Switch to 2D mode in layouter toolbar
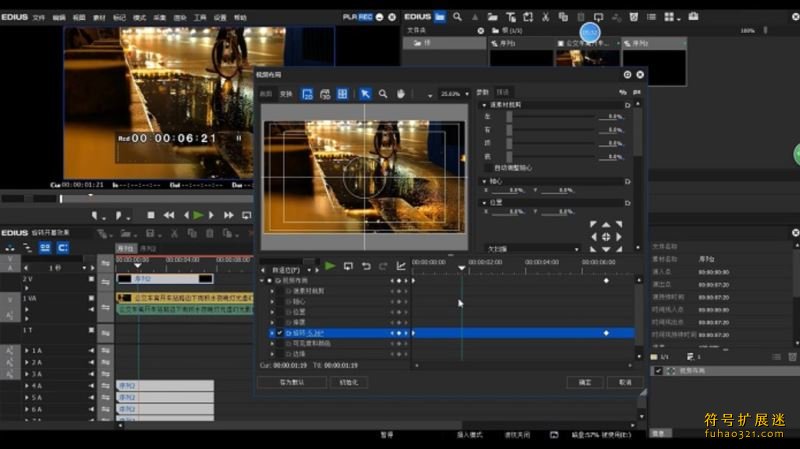 [x=307, y=94]
